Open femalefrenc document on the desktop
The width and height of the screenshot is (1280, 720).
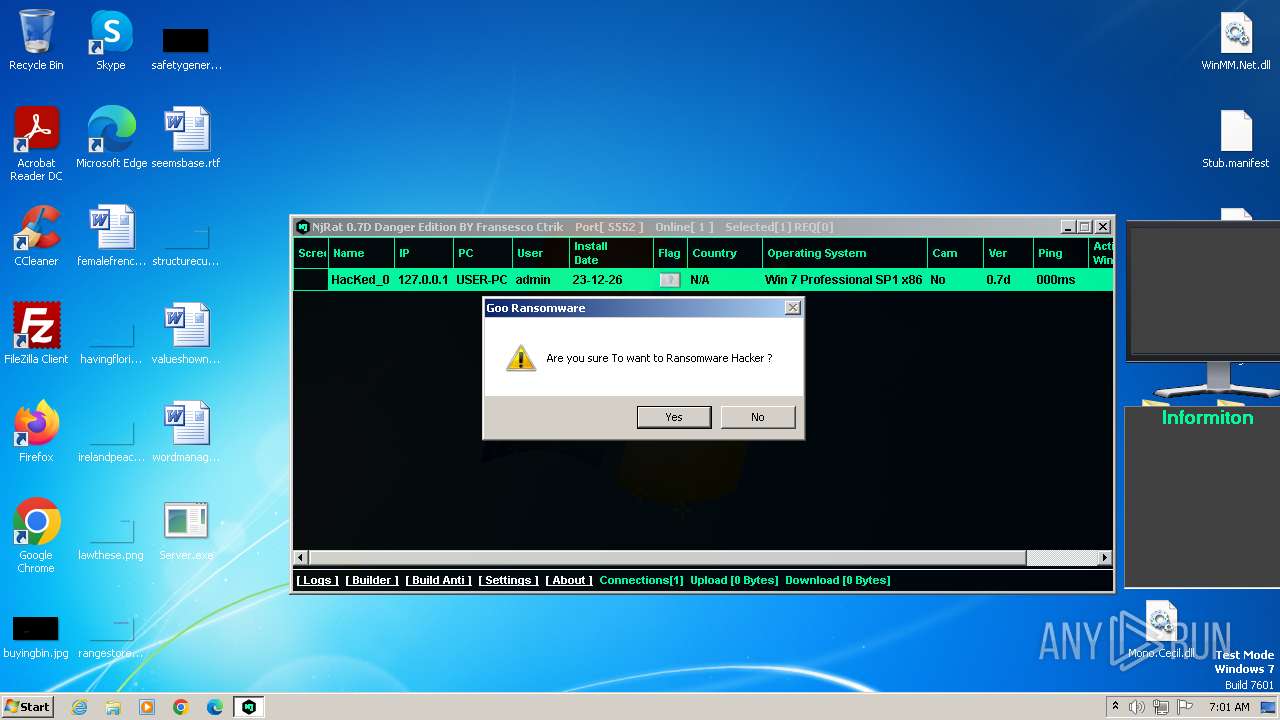pos(110,236)
